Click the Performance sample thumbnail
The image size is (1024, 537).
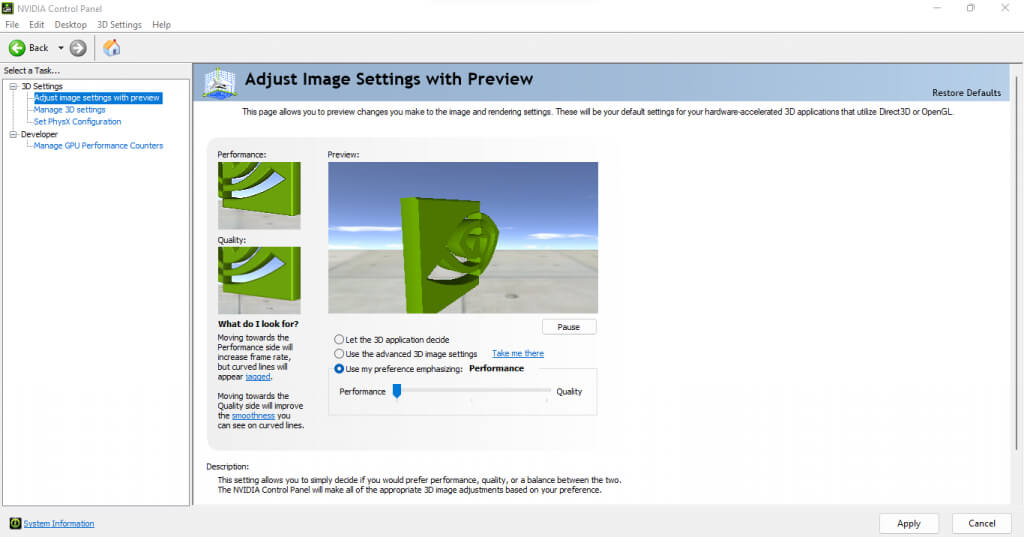(259, 195)
